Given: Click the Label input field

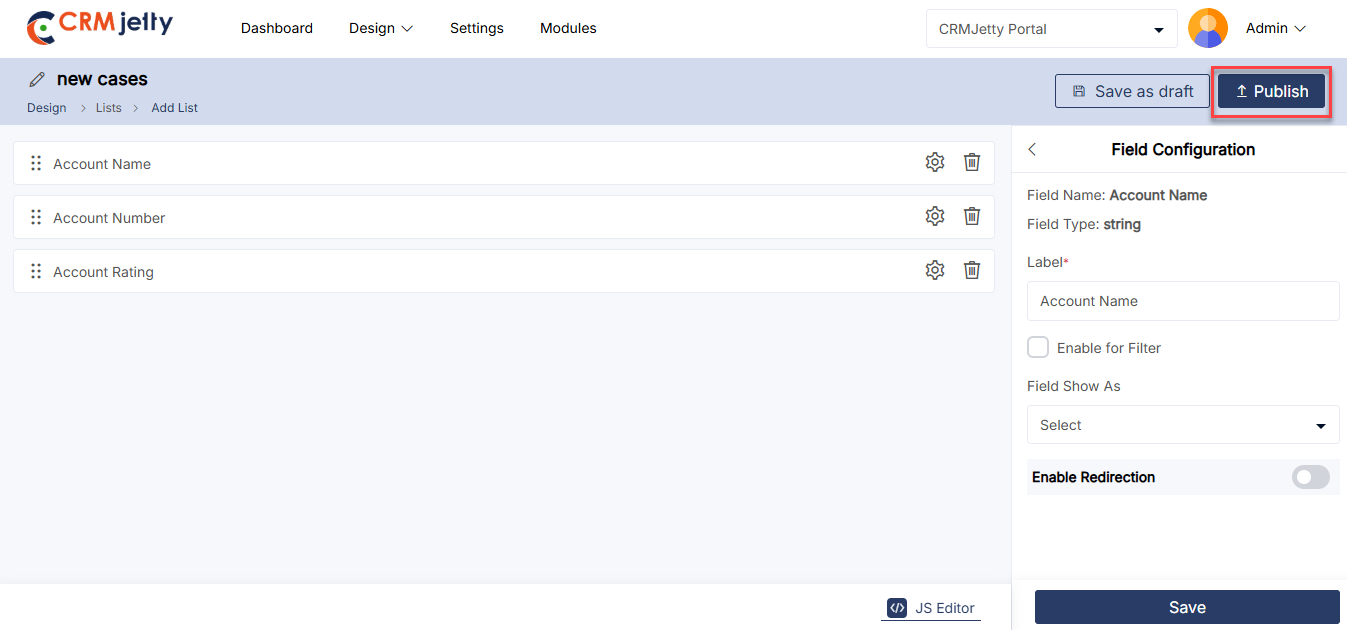Looking at the screenshot, I should [x=1182, y=301].
